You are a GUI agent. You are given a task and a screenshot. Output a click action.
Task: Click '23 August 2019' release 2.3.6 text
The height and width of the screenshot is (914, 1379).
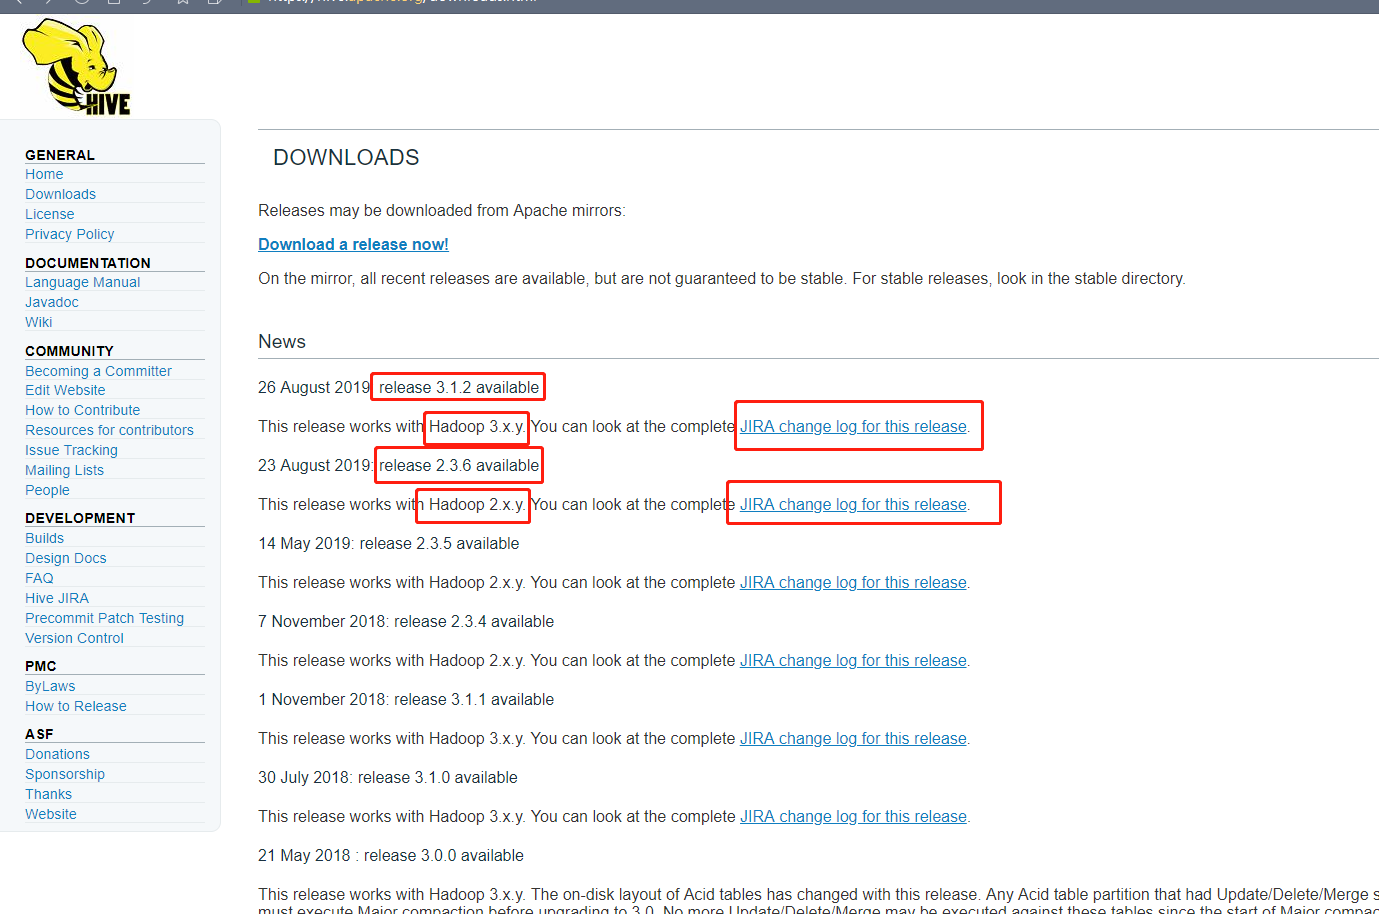pyautogui.click(x=399, y=465)
